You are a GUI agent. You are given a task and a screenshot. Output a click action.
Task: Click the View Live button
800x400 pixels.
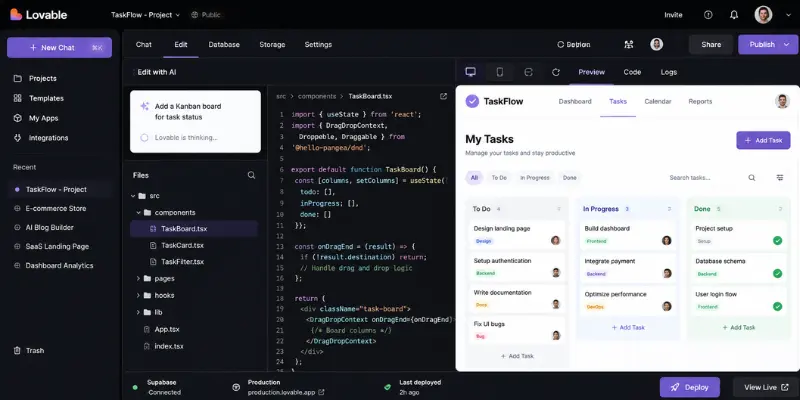pos(766,387)
